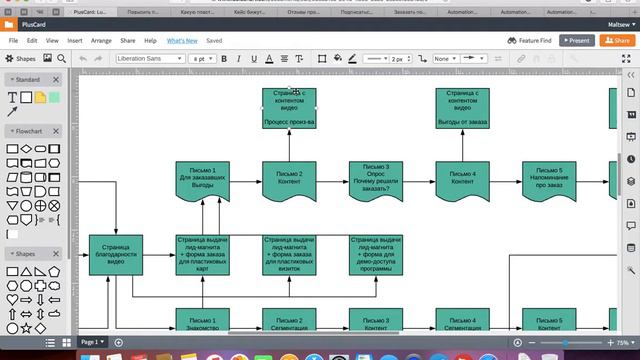
Task: Open the 75% zoom level dropdown
Action: click(x=626, y=343)
